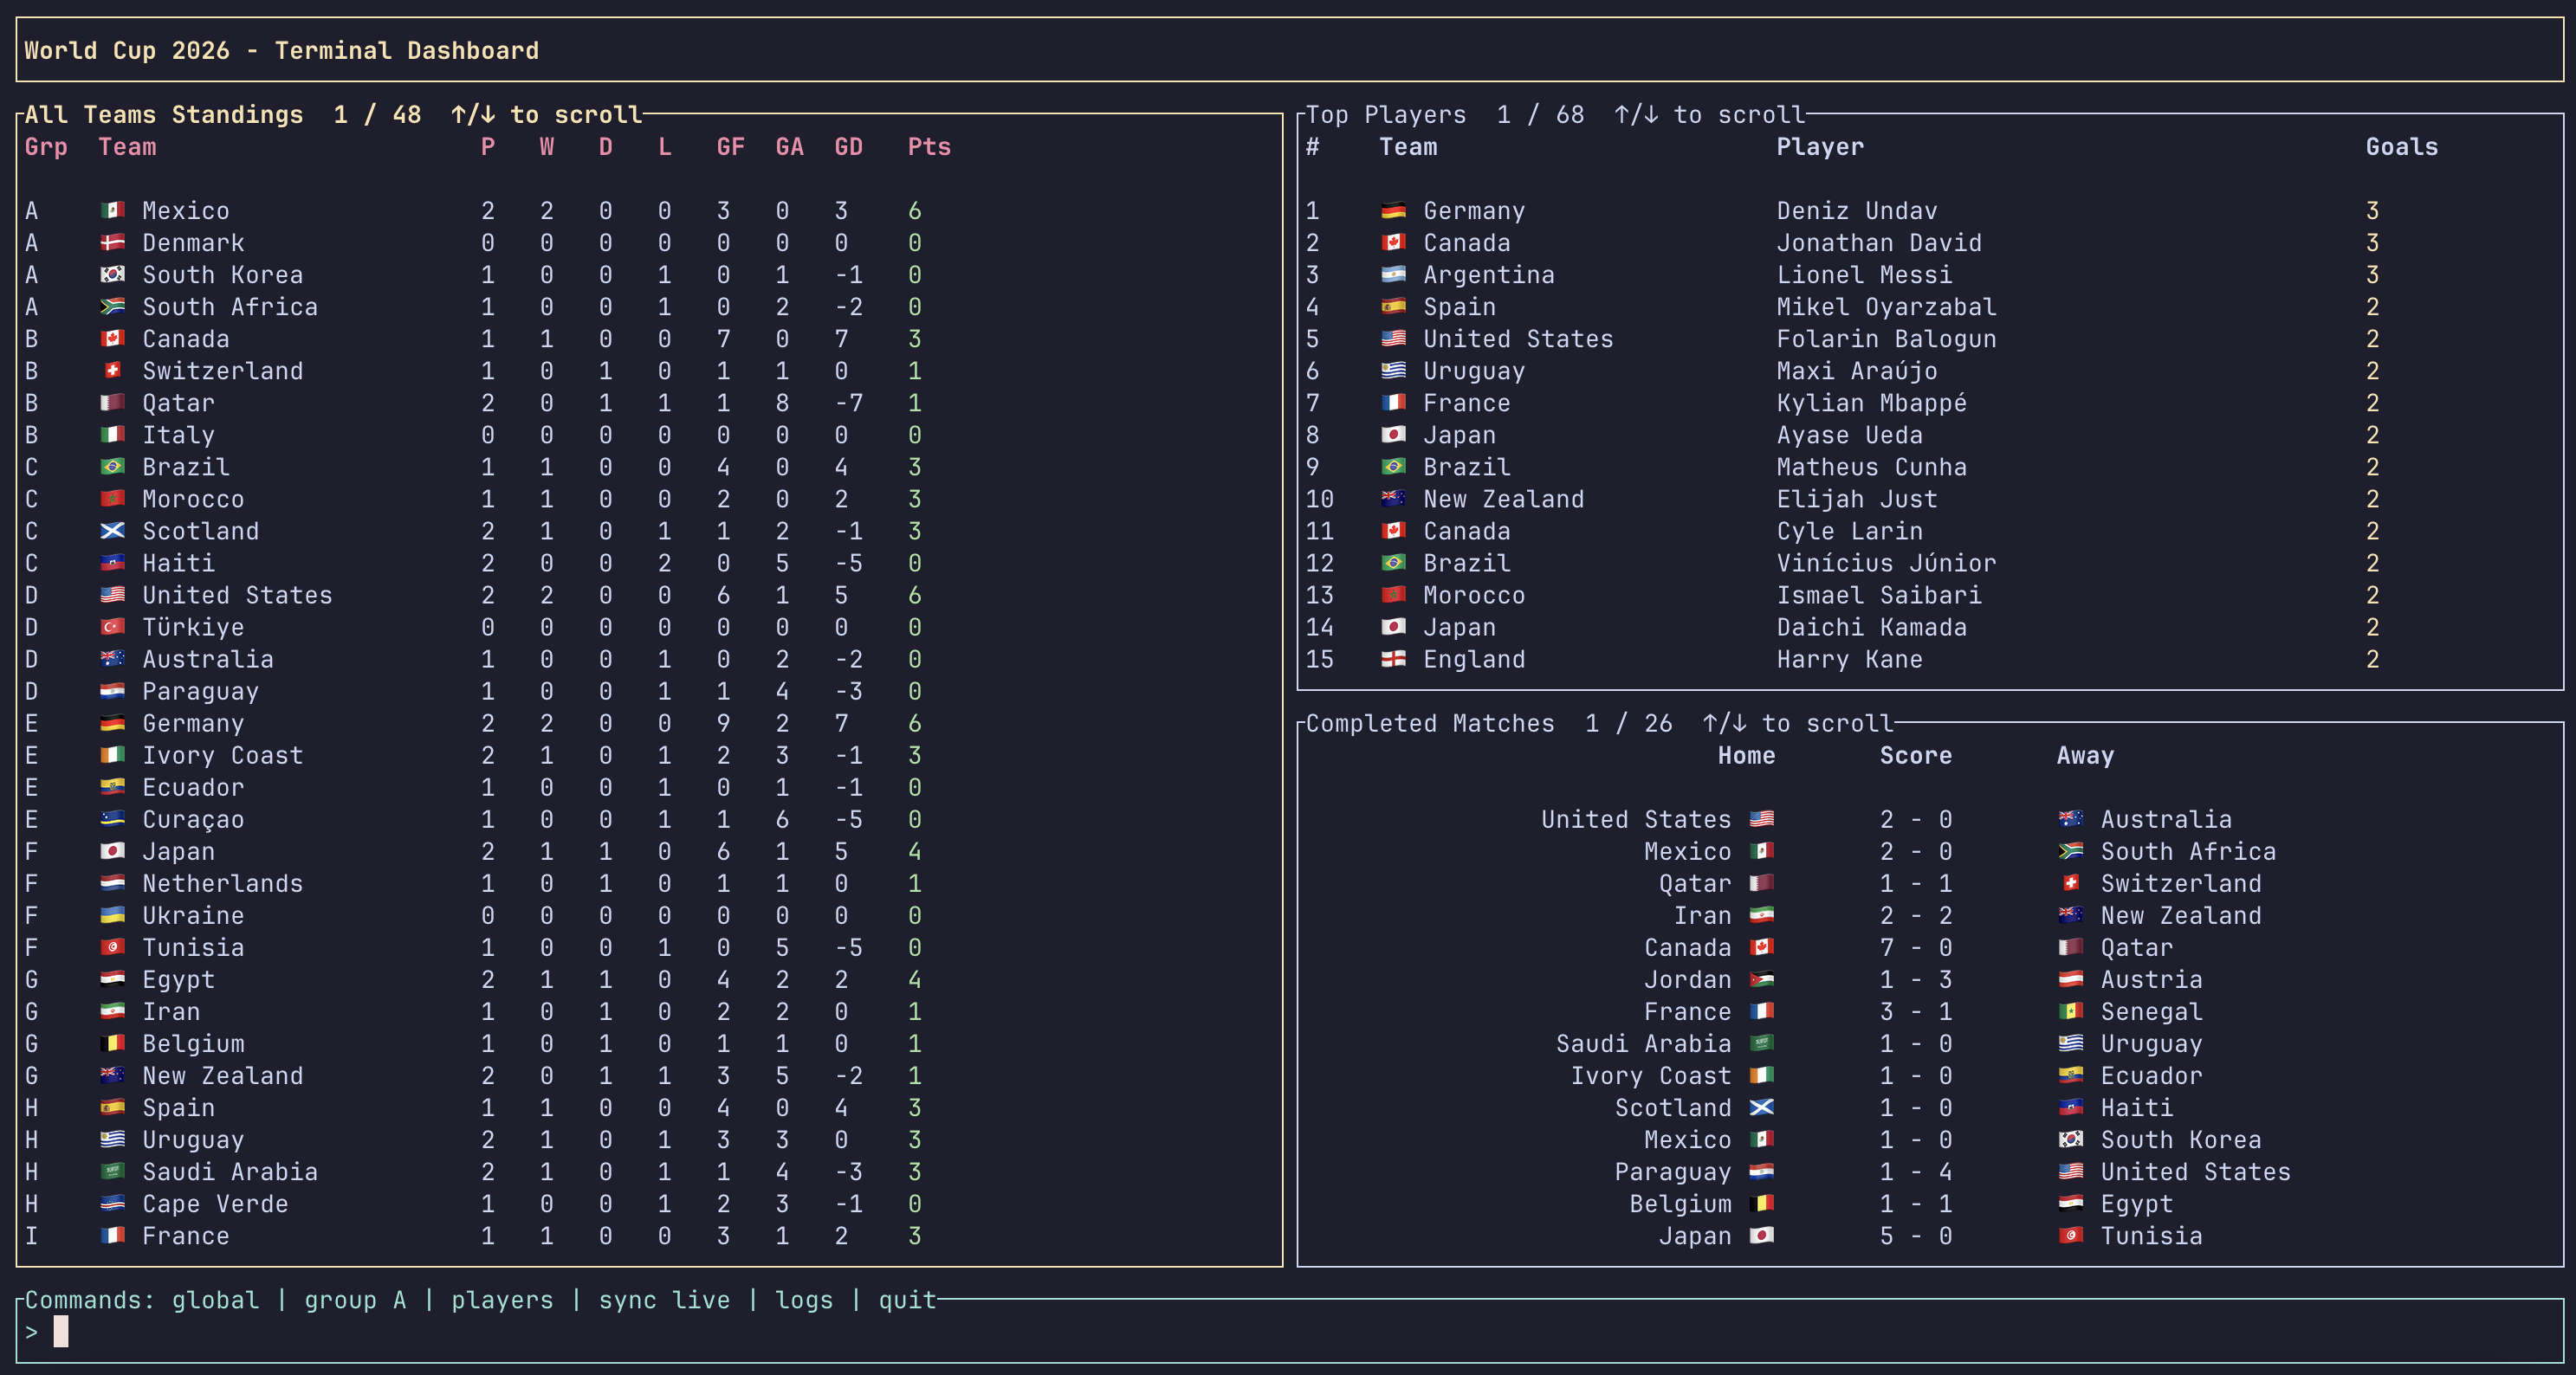Image resolution: width=2576 pixels, height=1375 pixels.
Task: Click the 7 - 0 score for Canada vs Qatar
Action: (x=1915, y=947)
